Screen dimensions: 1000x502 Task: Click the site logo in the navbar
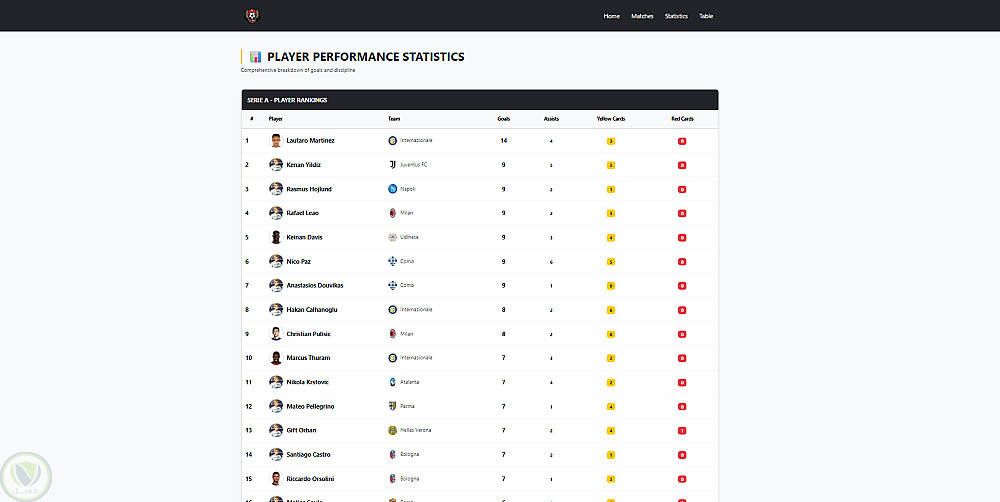[x=251, y=15]
